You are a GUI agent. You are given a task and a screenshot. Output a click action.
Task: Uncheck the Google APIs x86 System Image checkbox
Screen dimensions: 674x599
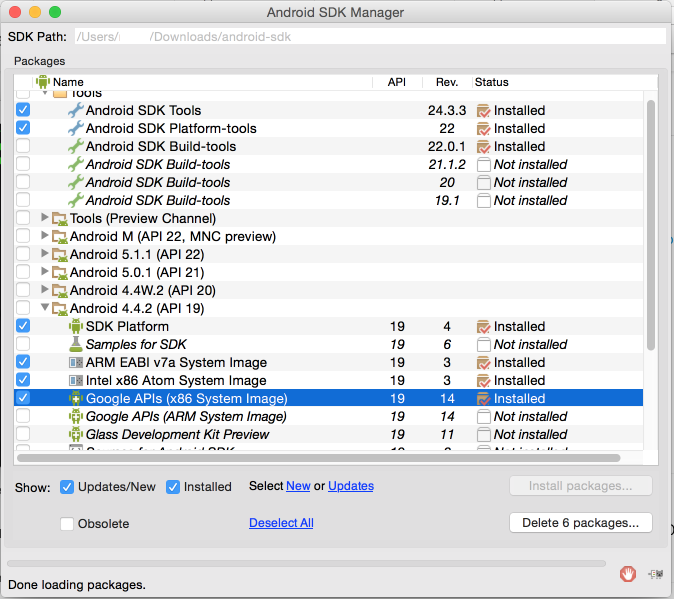point(23,398)
